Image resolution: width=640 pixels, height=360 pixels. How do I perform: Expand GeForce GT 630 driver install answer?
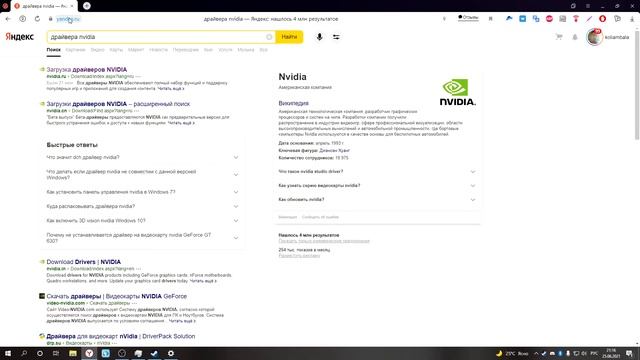(x=142, y=238)
